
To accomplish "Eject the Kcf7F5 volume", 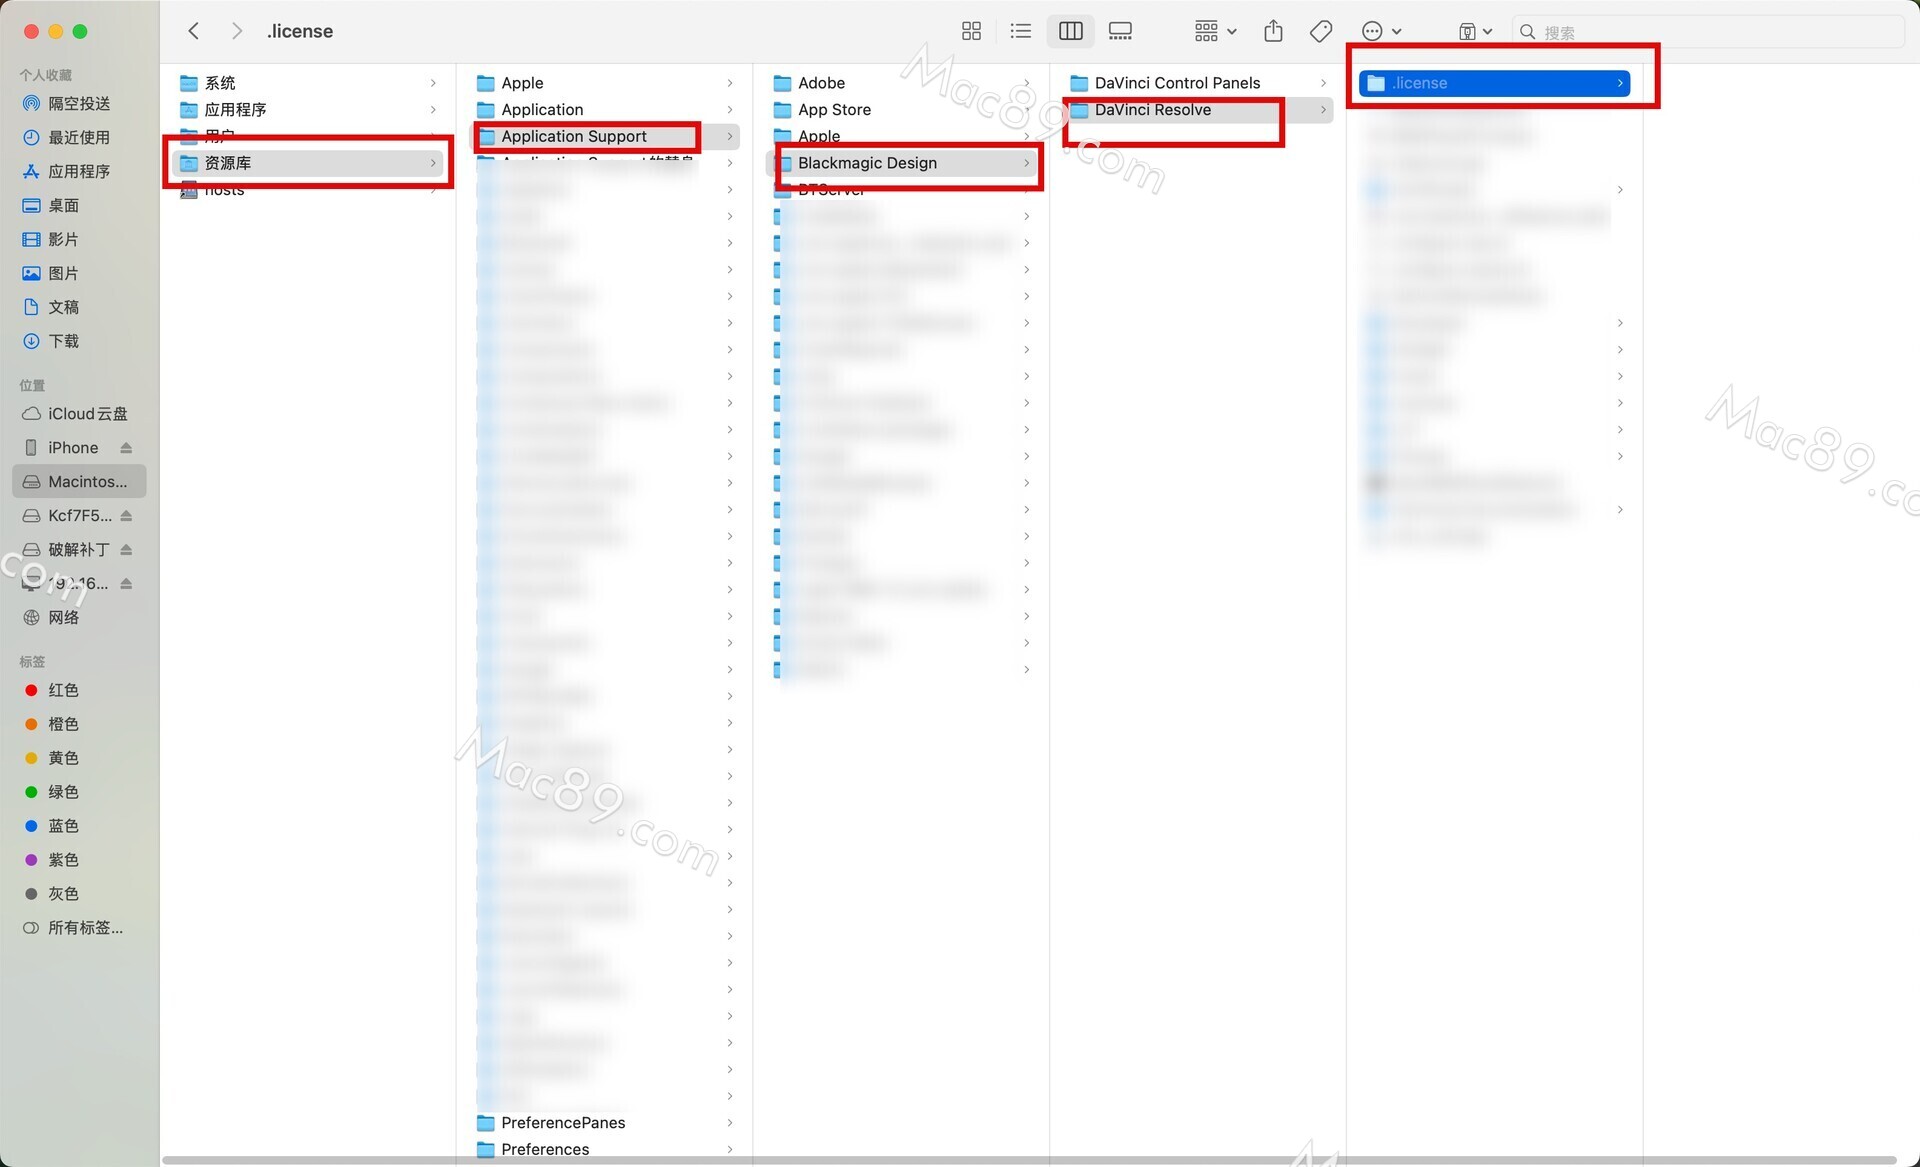I will [x=126, y=516].
